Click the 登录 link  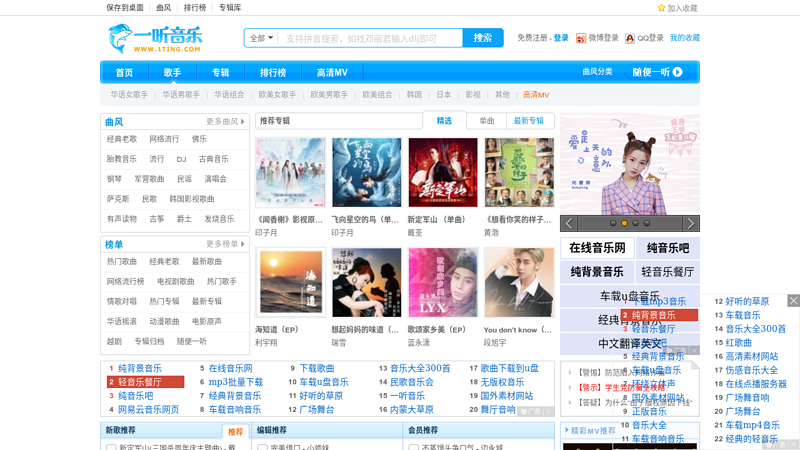(x=561, y=38)
